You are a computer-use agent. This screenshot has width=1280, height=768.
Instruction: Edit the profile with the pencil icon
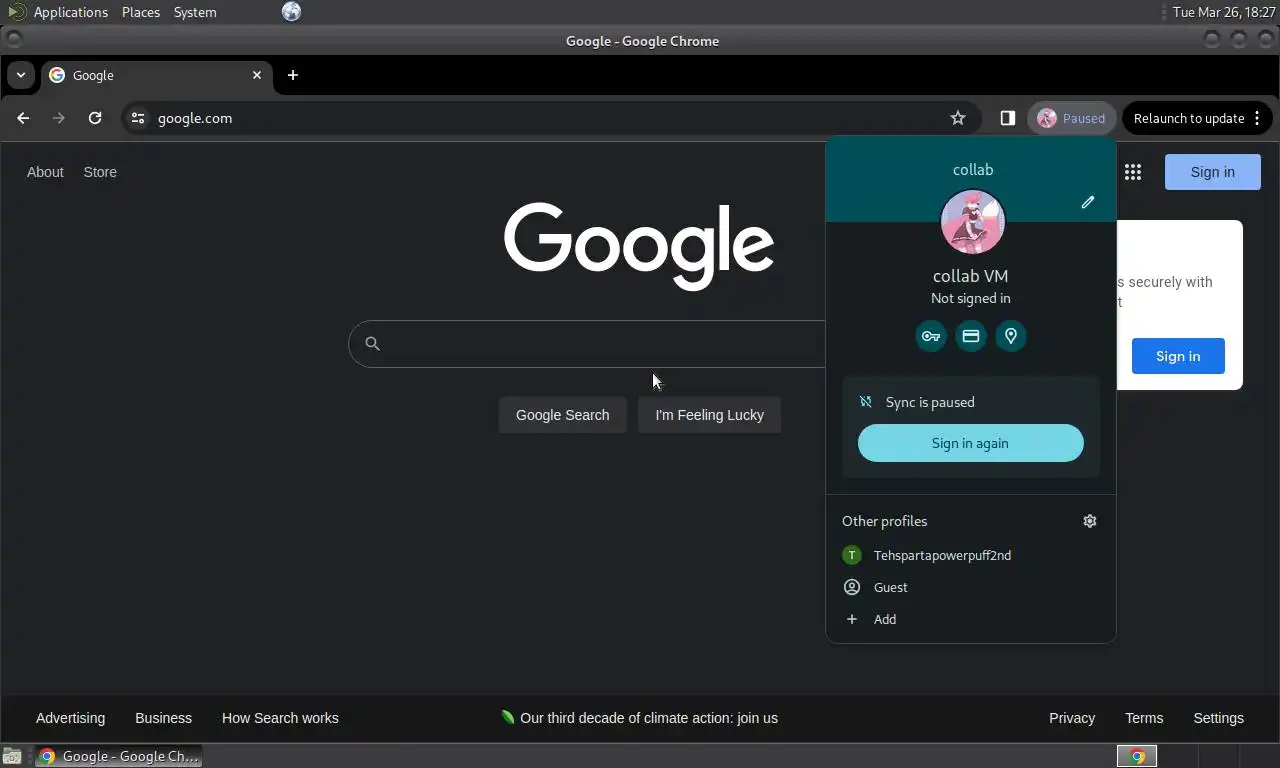1088,202
